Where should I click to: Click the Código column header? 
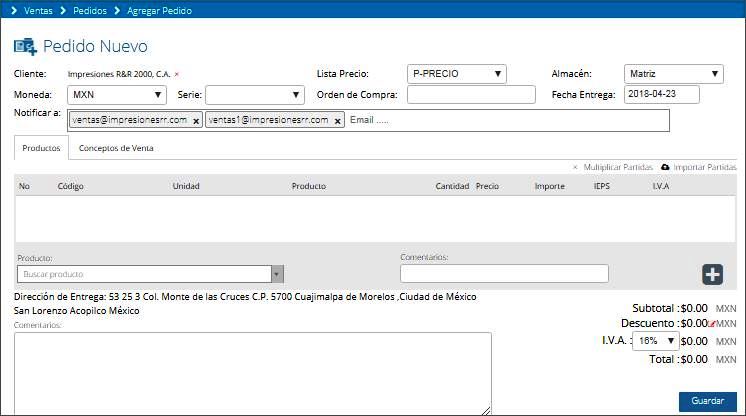pos(70,186)
